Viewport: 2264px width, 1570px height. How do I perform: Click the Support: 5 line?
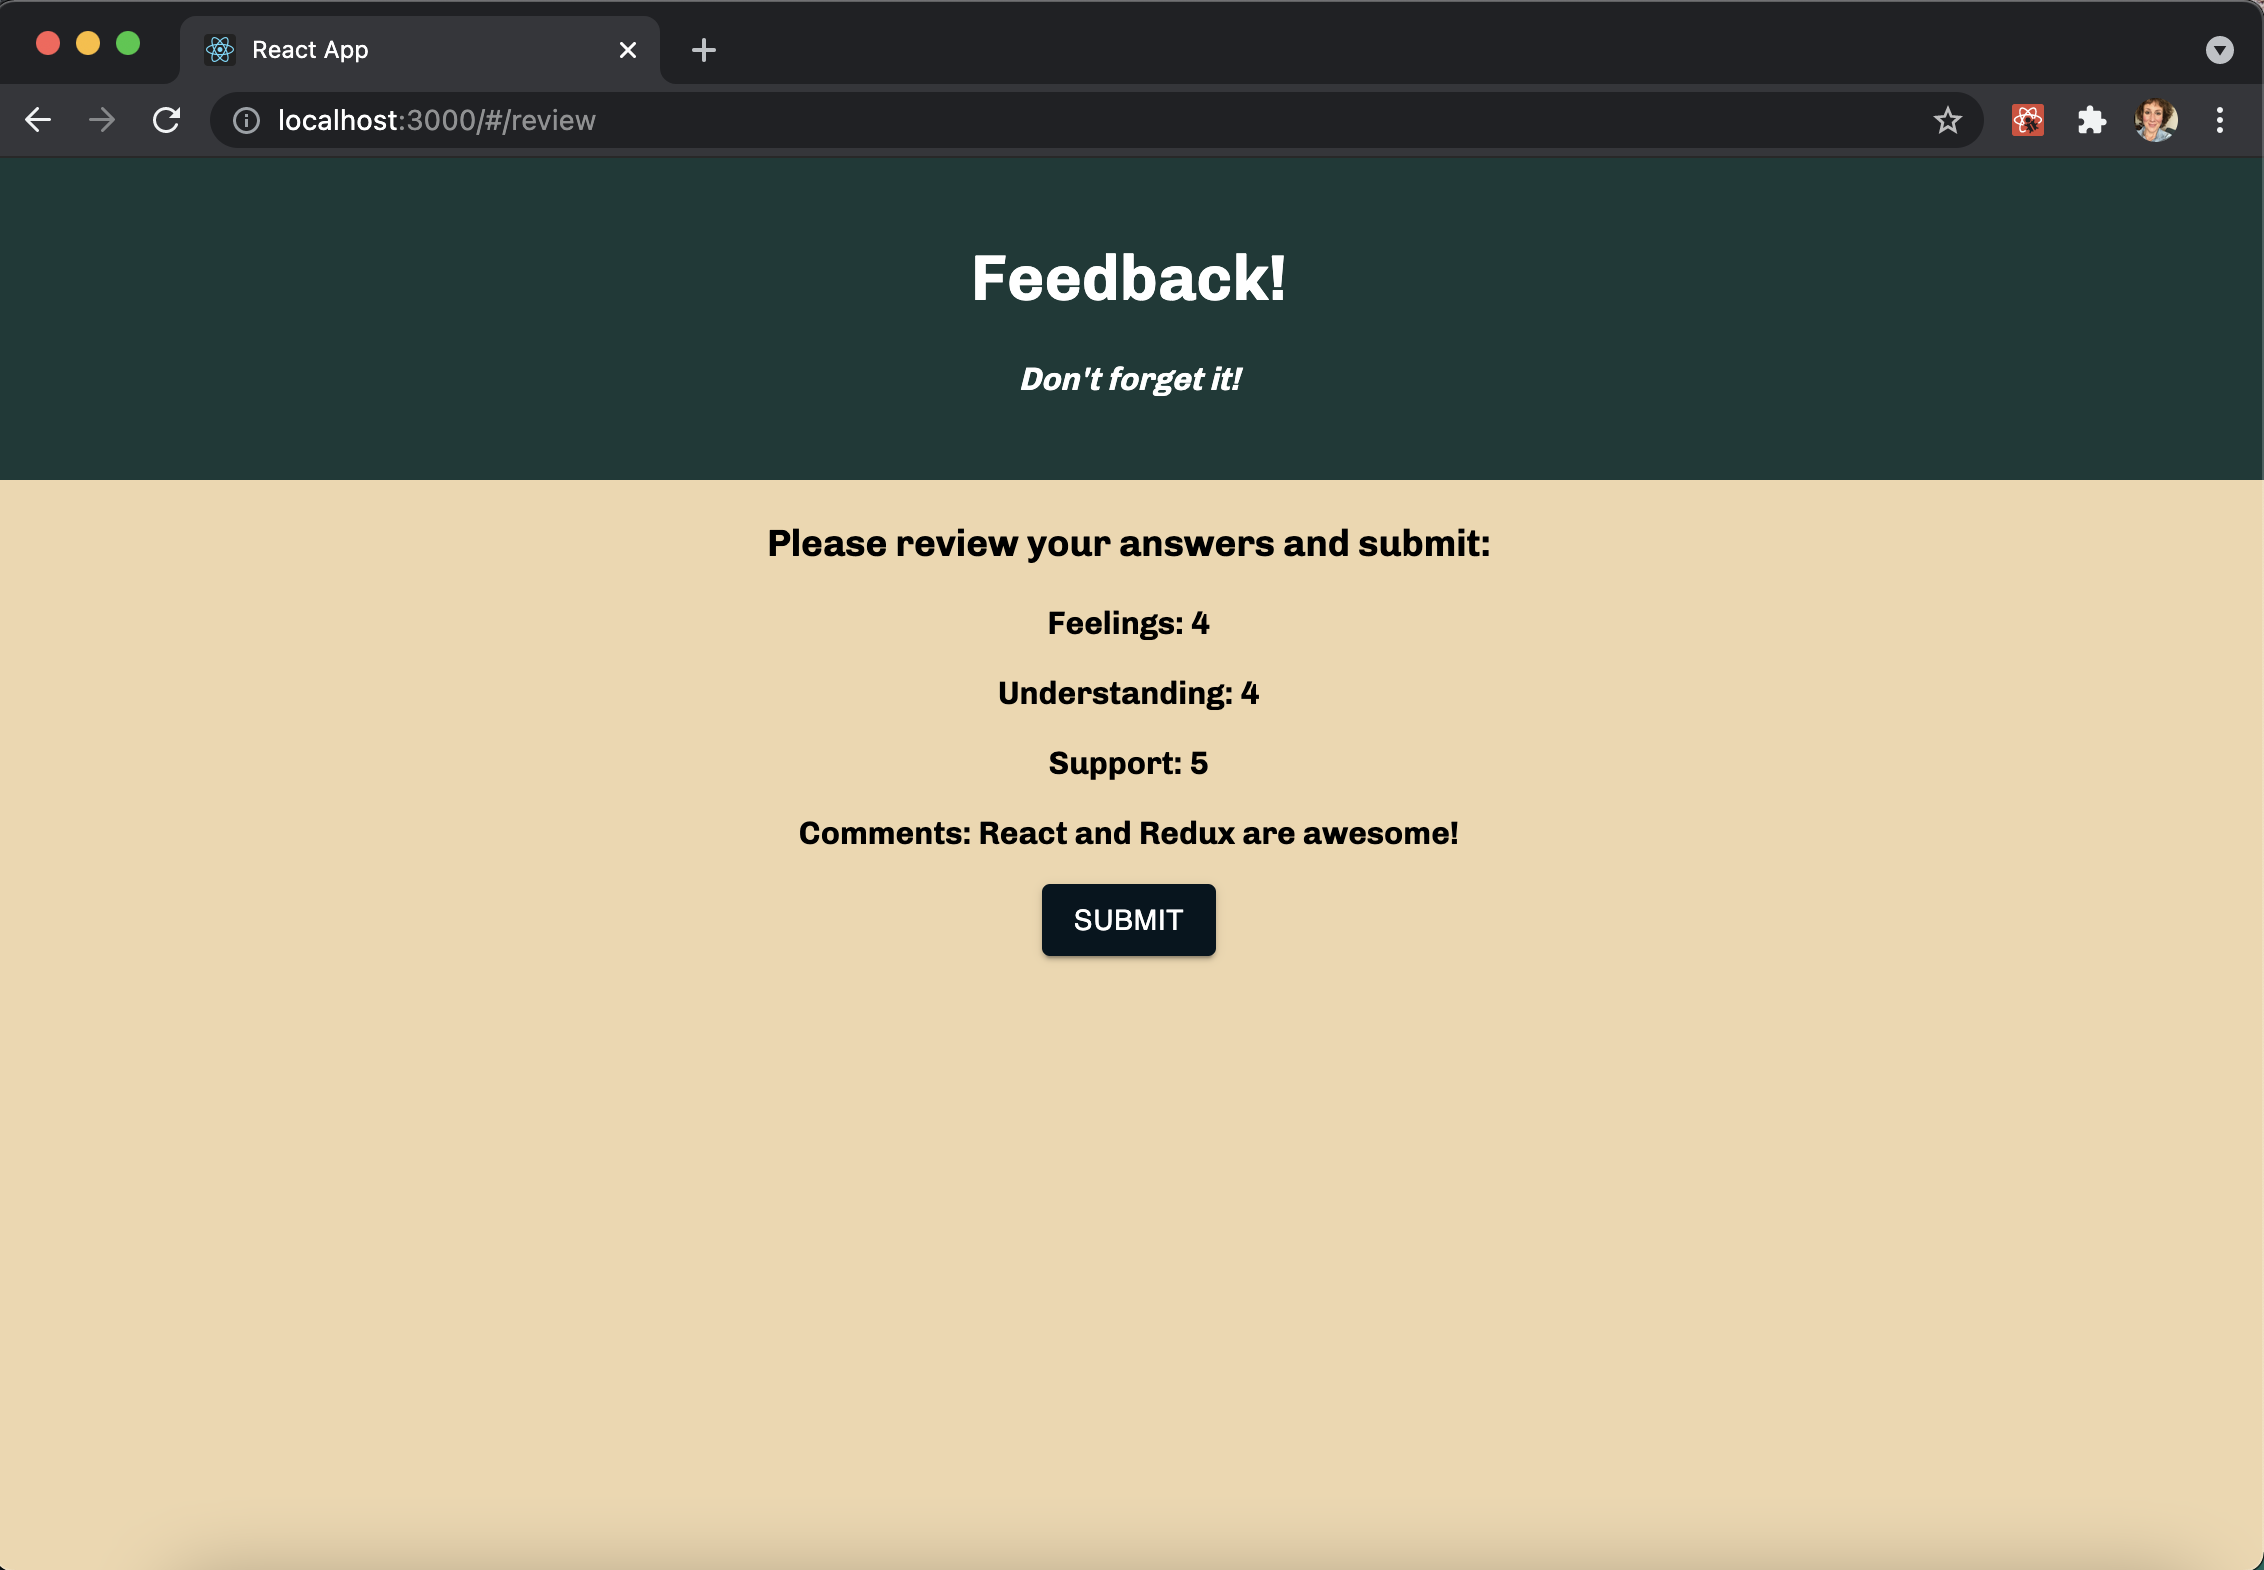tap(1128, 763)
